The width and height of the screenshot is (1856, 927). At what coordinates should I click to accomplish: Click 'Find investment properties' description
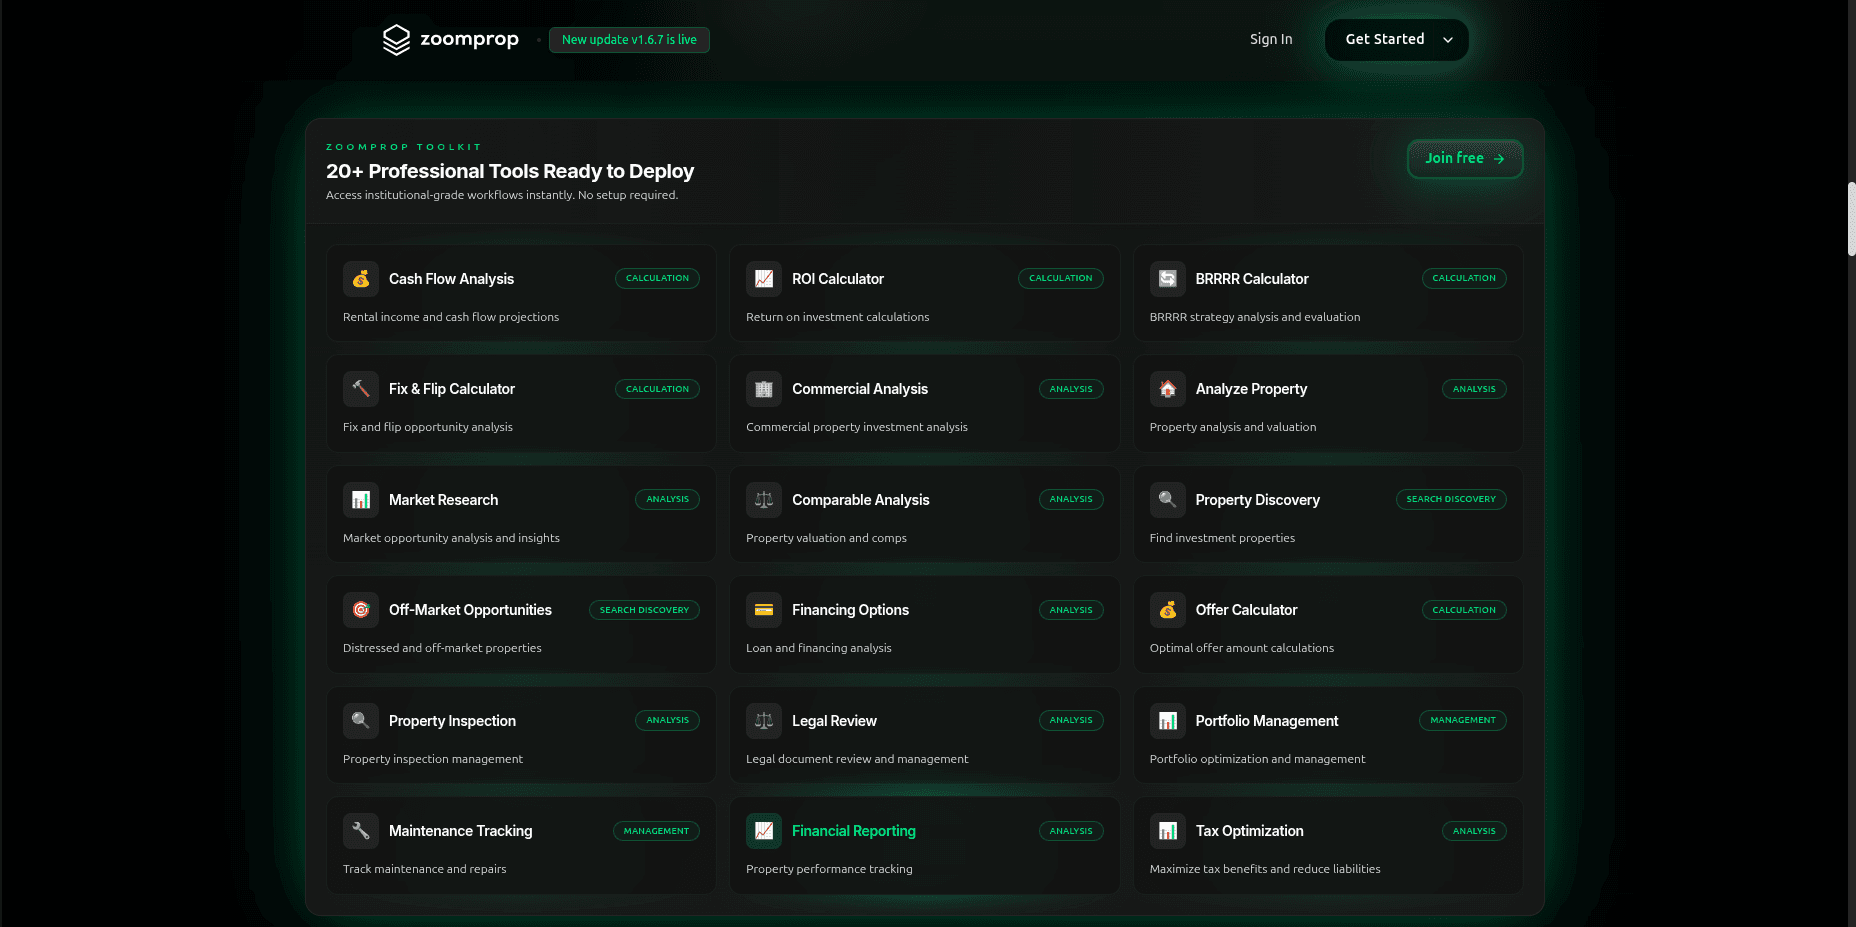pyautogui.click(x=1222, y=538)
